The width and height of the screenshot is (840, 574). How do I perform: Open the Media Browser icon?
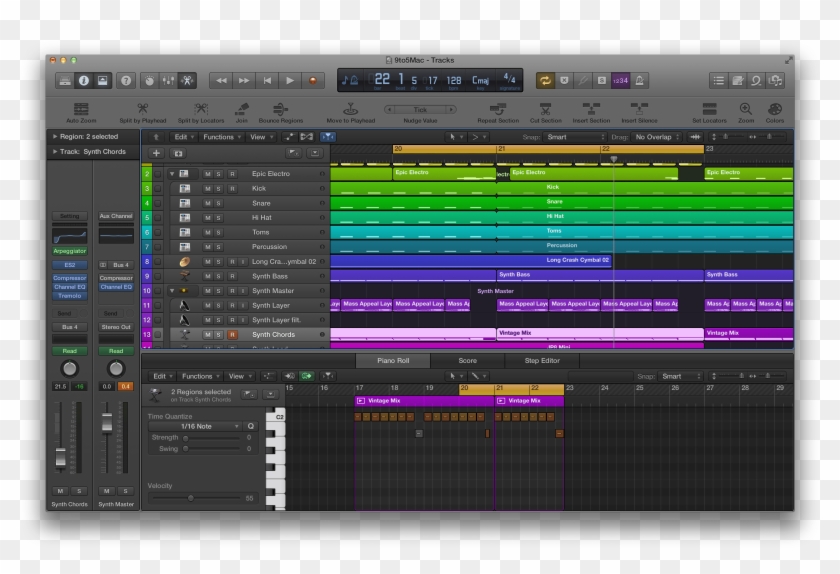[x=775, y=80]
